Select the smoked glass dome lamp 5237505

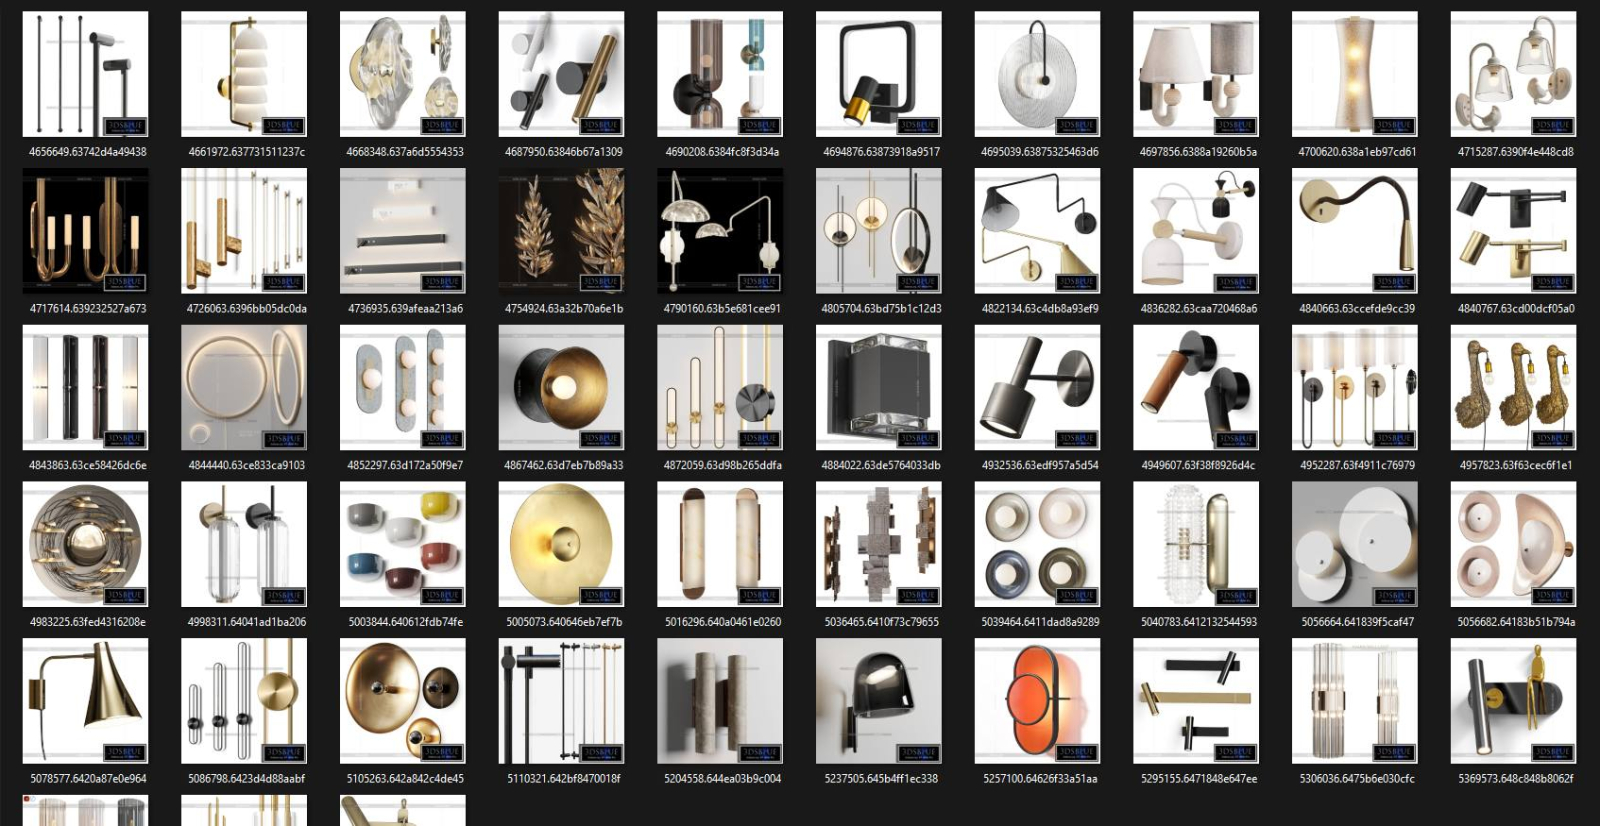[878, 700]
